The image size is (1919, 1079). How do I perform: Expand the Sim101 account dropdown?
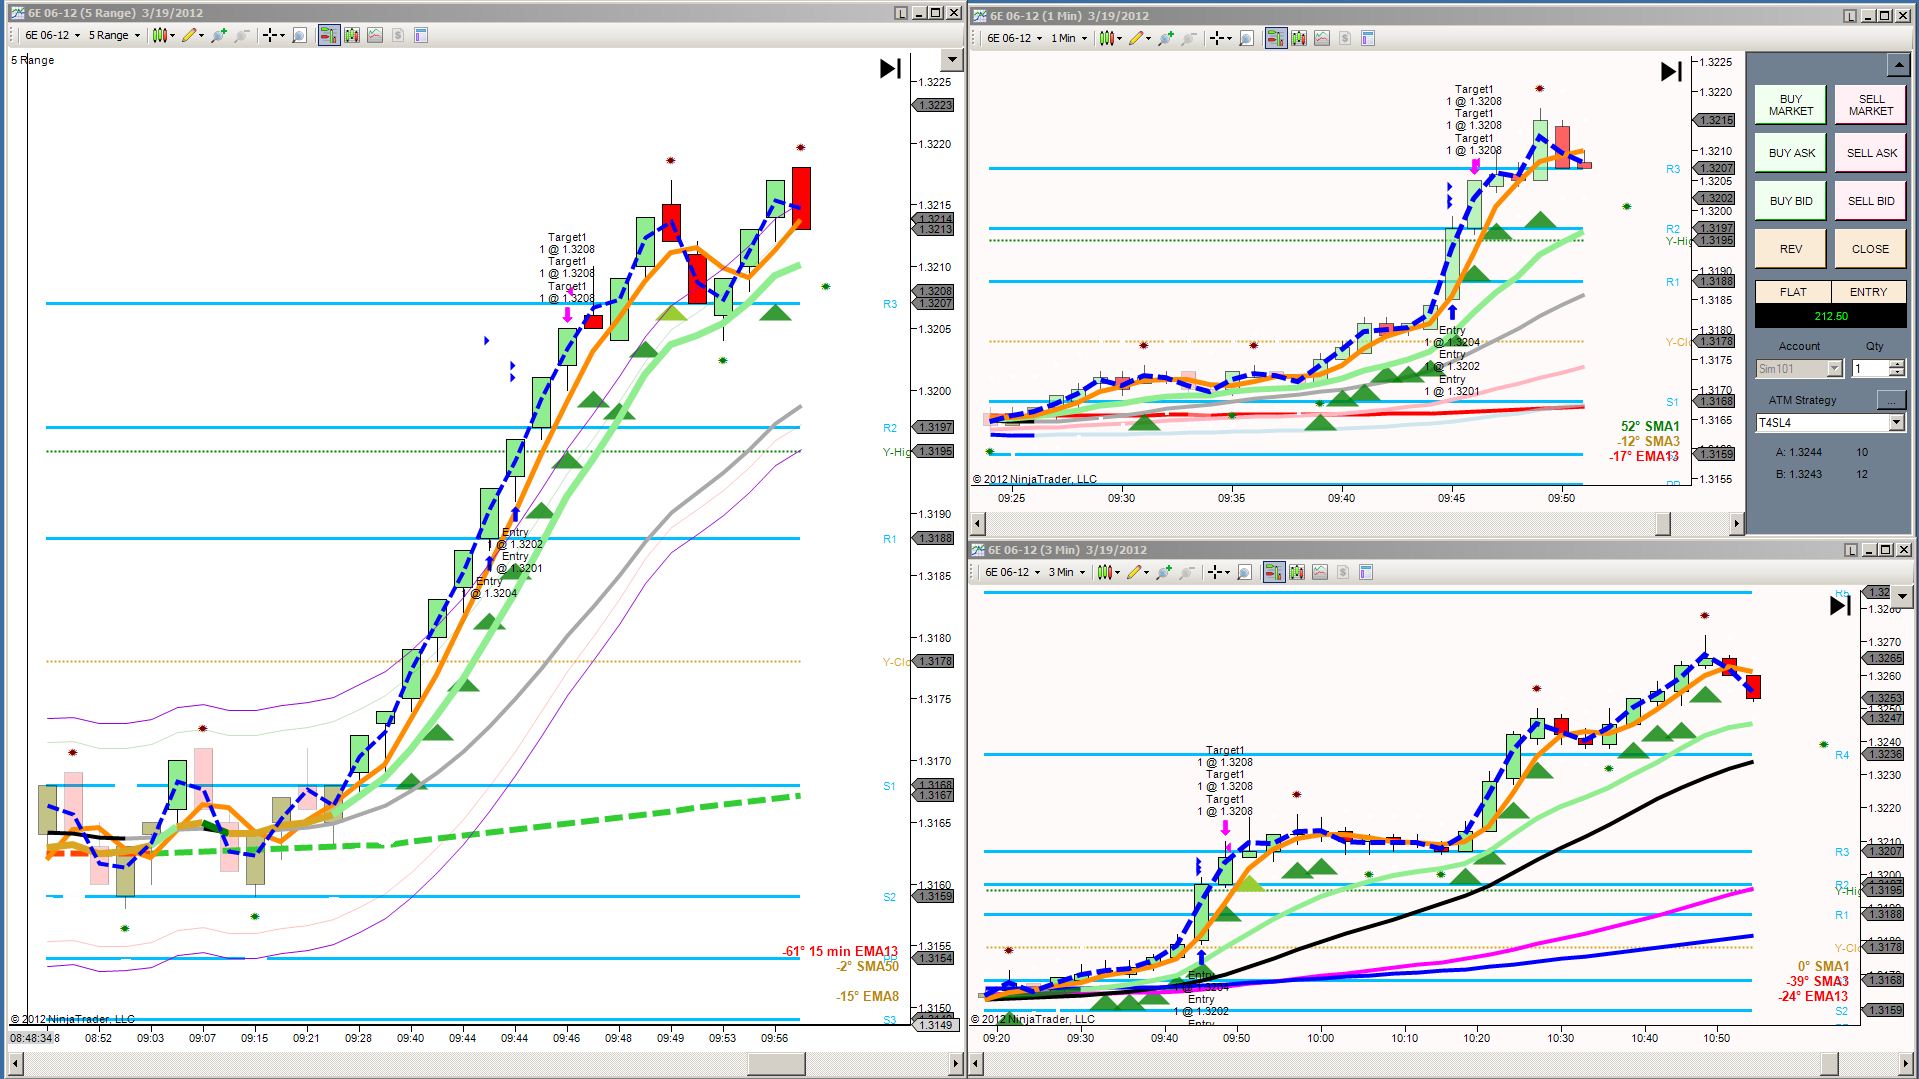[x=1834, y=369]
